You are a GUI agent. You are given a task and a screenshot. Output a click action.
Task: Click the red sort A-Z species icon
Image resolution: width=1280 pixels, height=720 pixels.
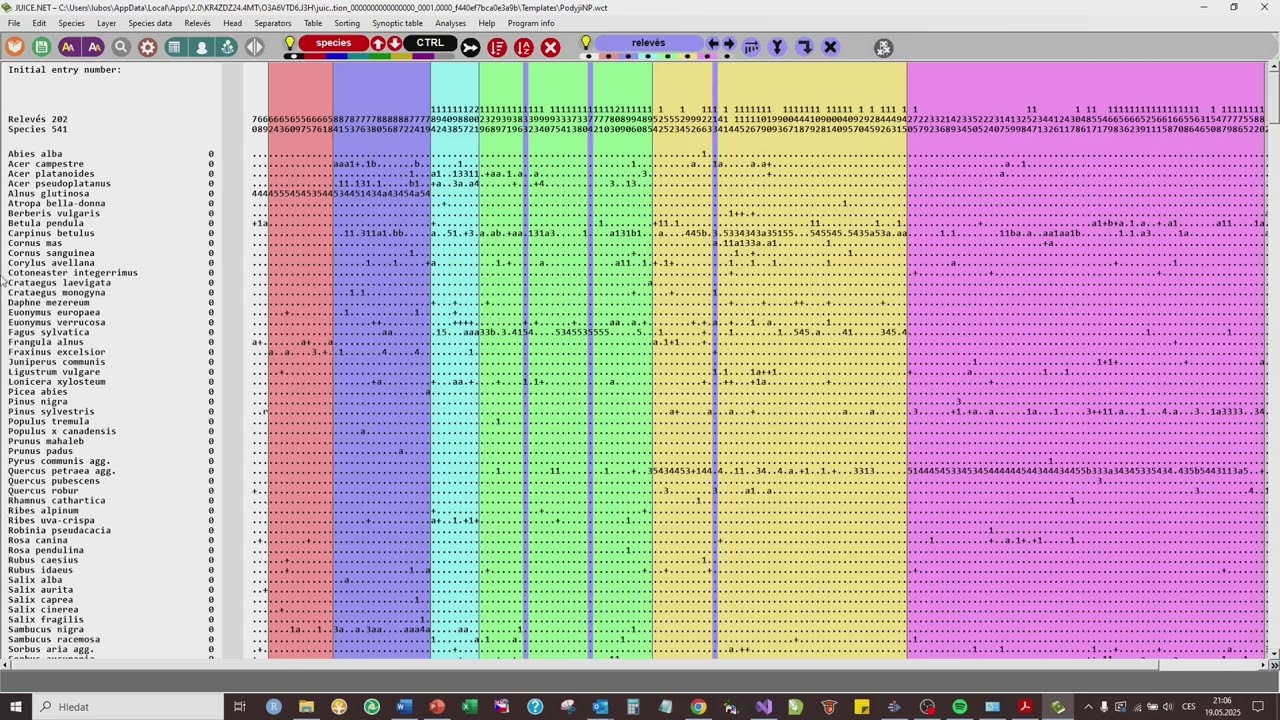(524, 47)
